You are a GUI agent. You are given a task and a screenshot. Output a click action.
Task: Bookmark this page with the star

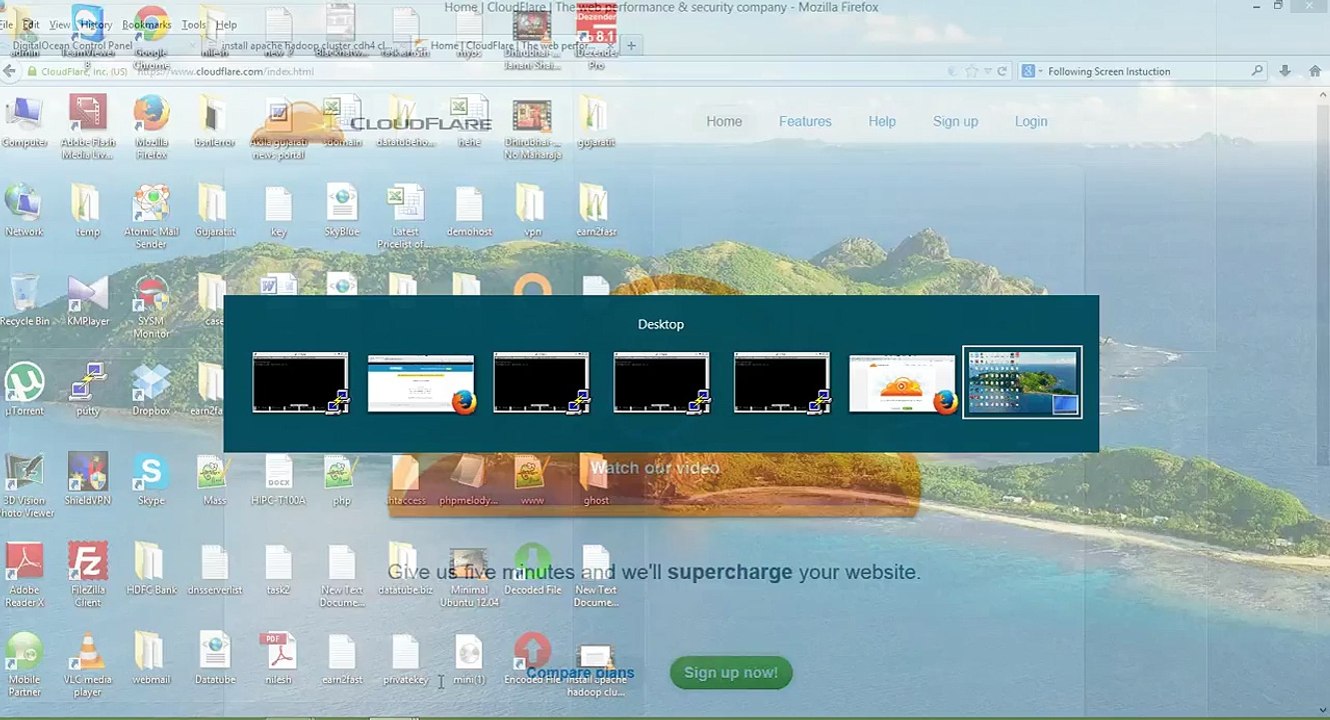(x=970, y=71)
